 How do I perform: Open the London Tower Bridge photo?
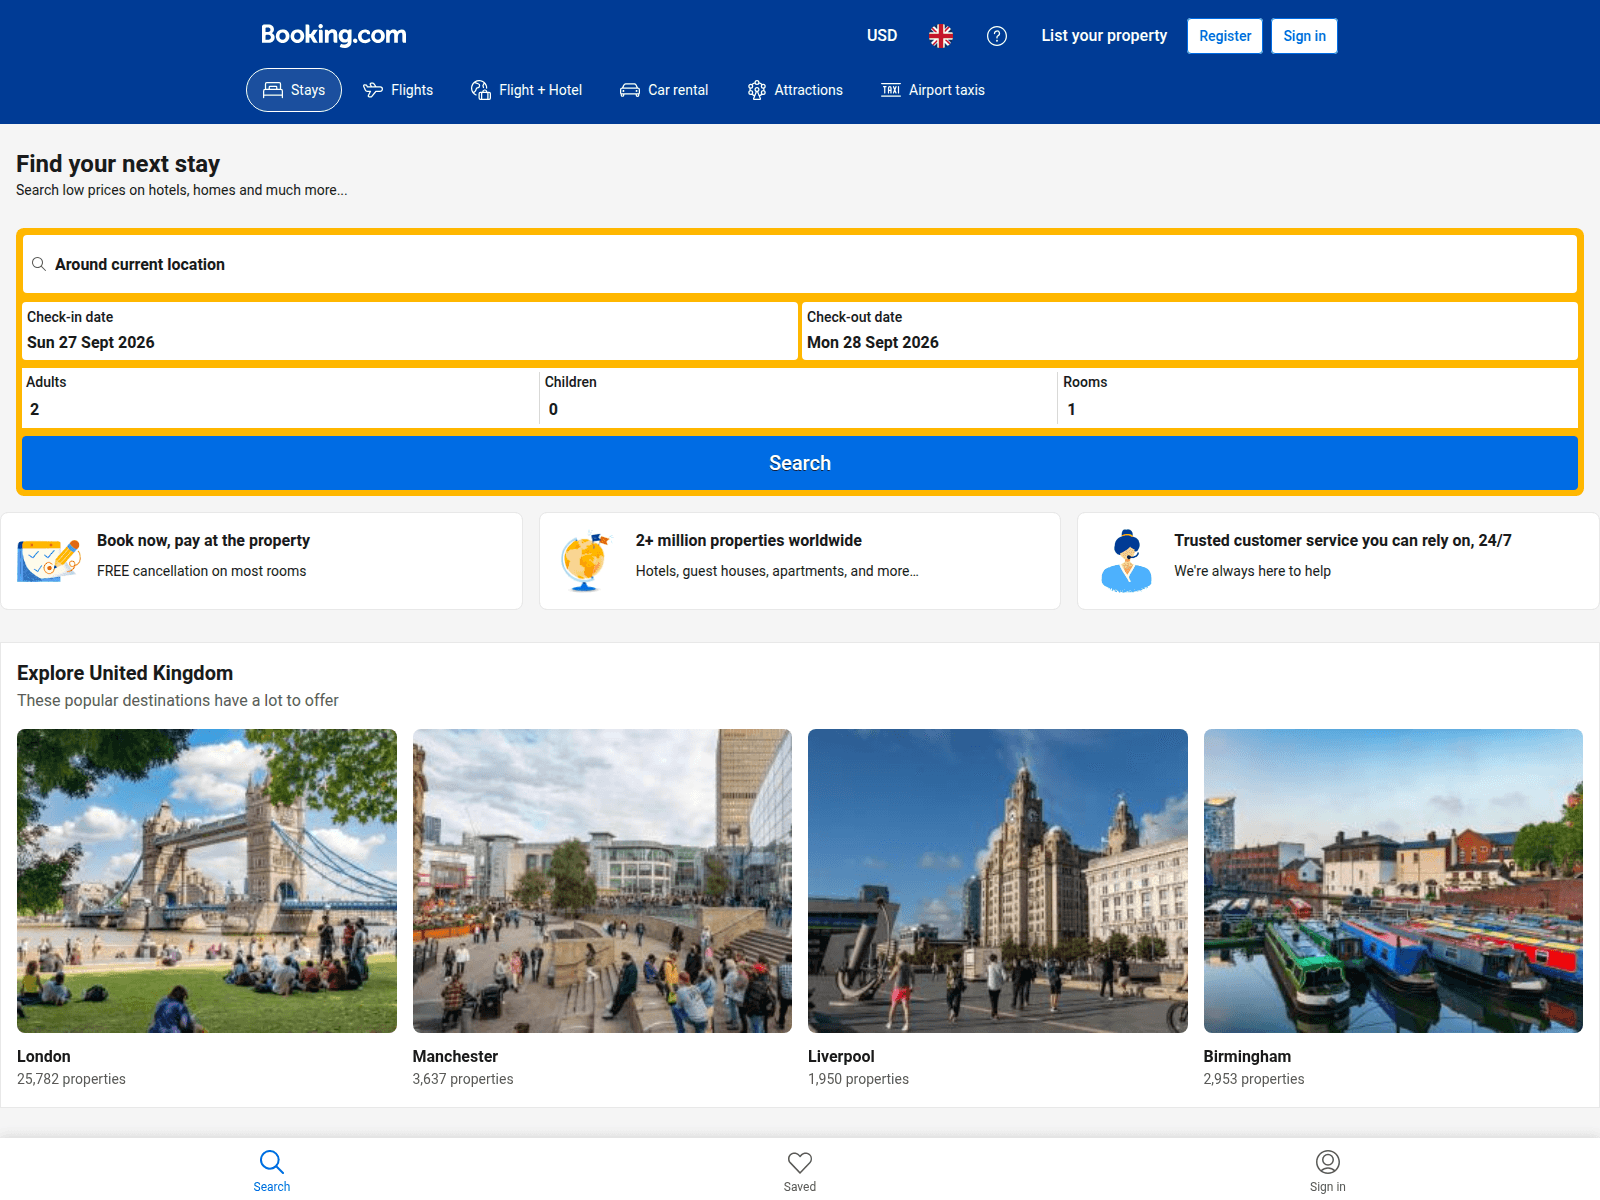pyautogui.click(x=207, y=881)
